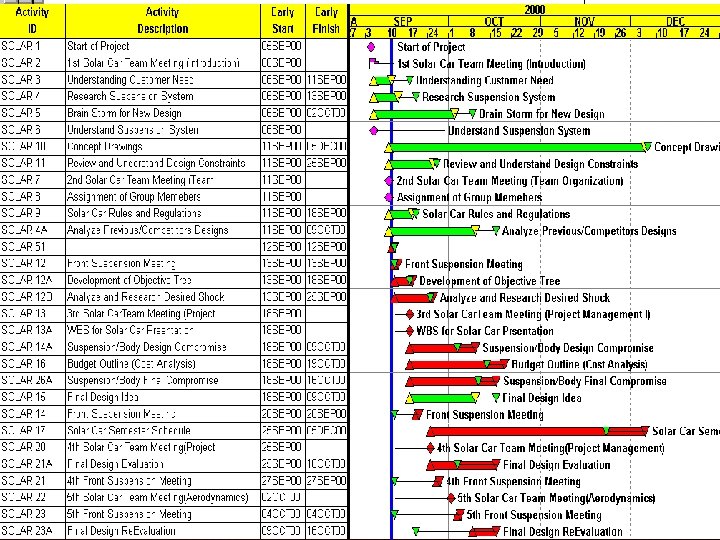Select the 'Start of Project' description cell in table
The height and width of the screenshot is (540, 720).
tap(163, 46)
